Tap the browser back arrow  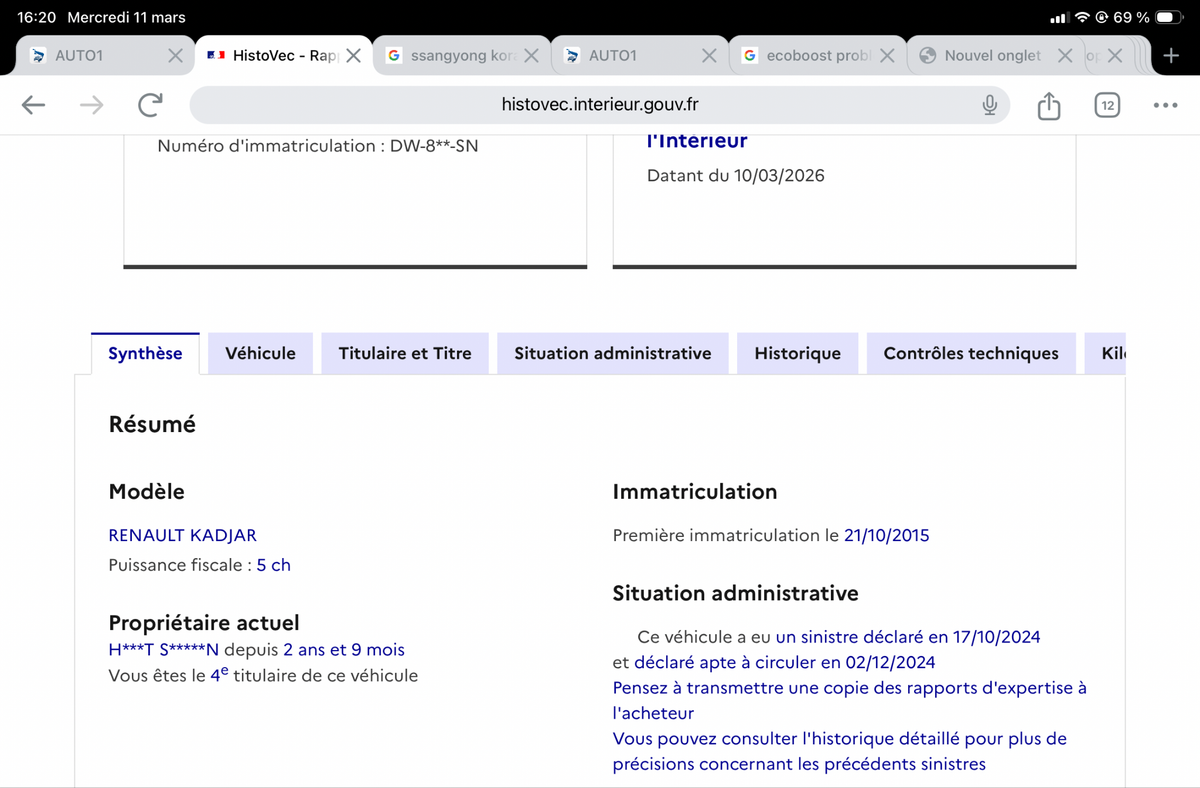coord(33,105)
